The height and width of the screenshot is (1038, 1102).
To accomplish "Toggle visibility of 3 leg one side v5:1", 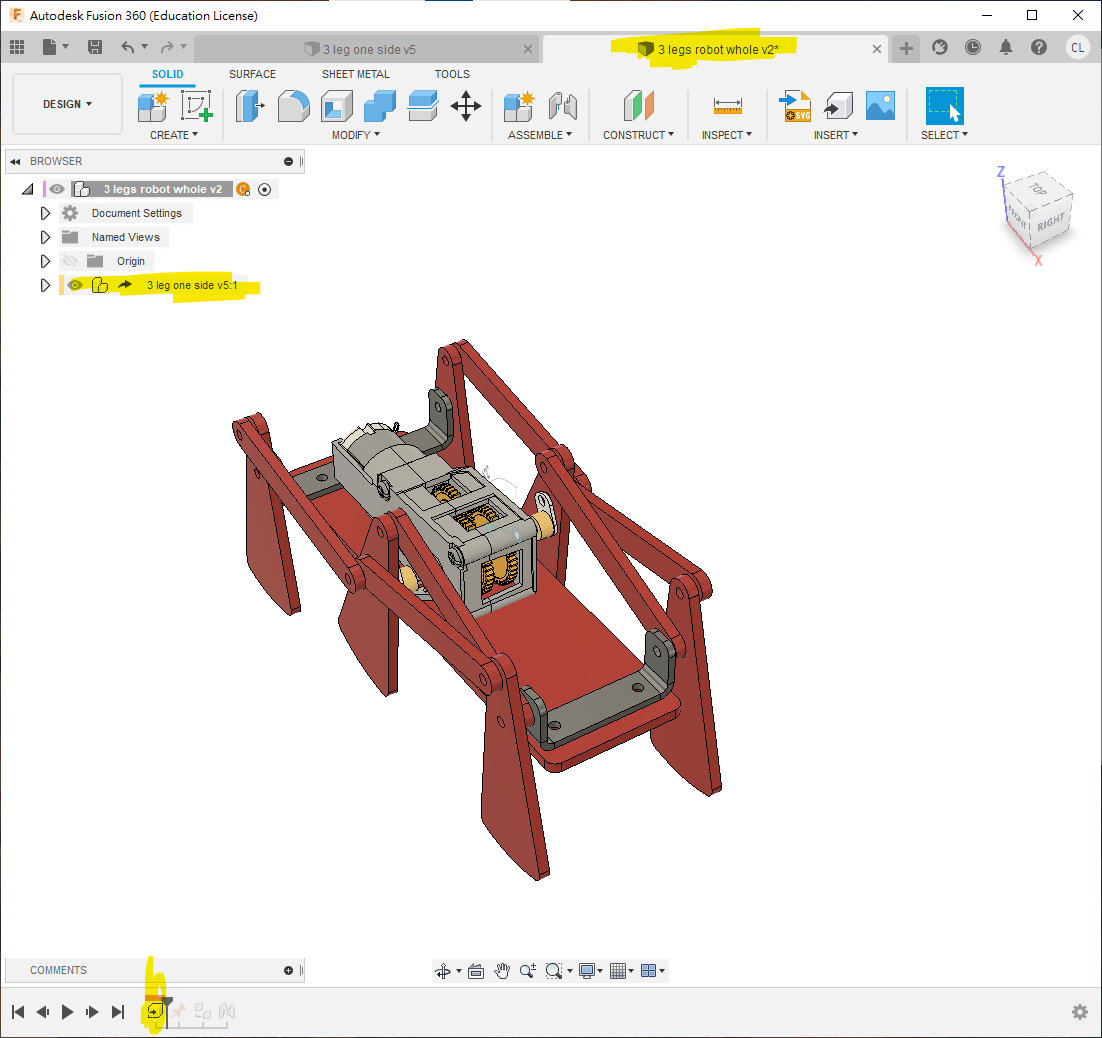I will tap(75, 285).
